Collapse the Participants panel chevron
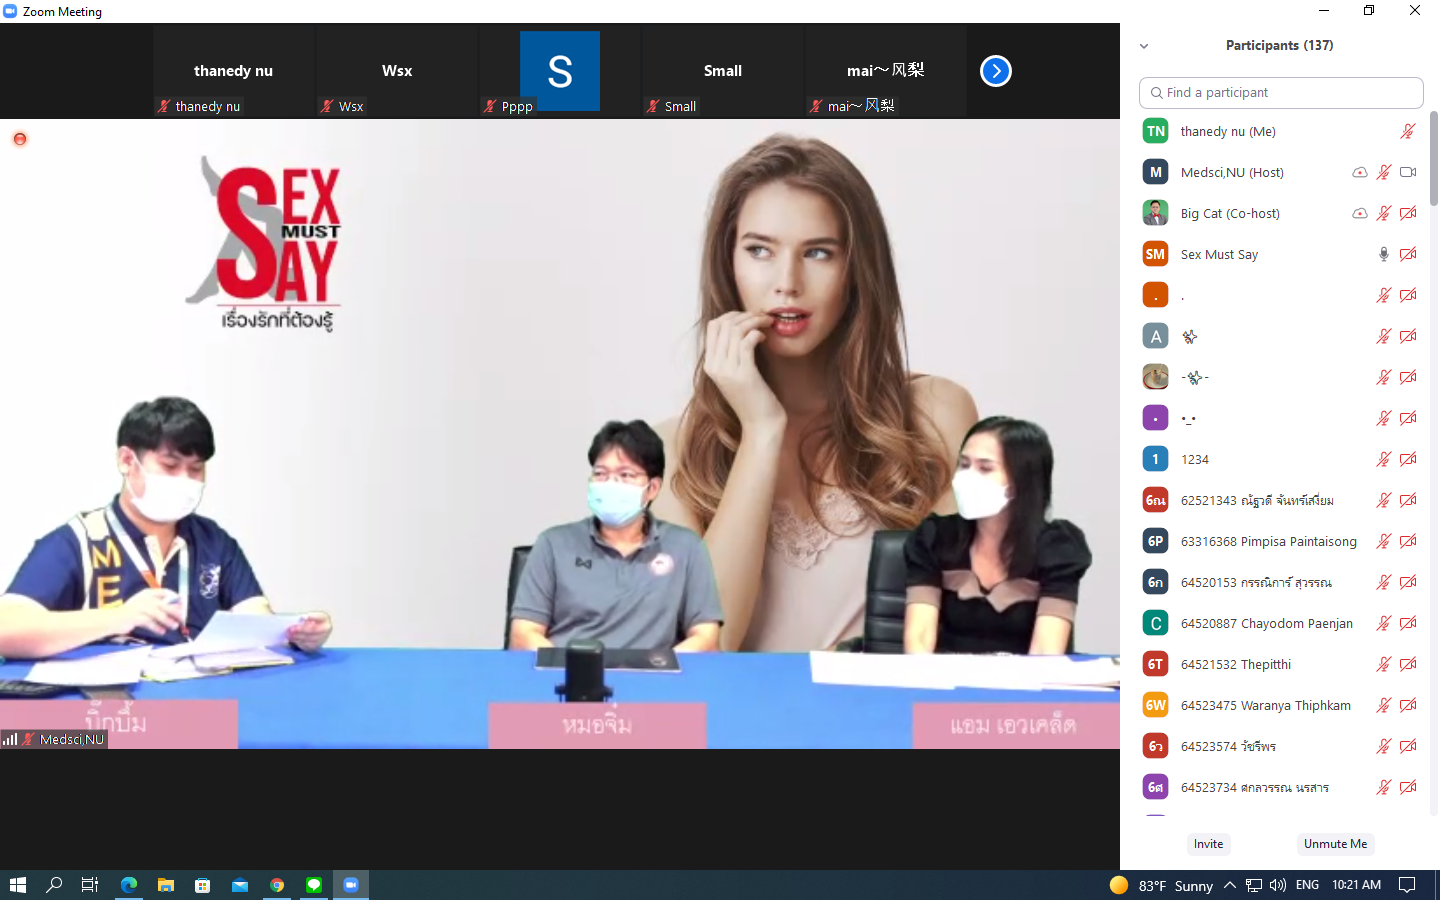This screenshot has height=900, width=1440. (1144, 46)
